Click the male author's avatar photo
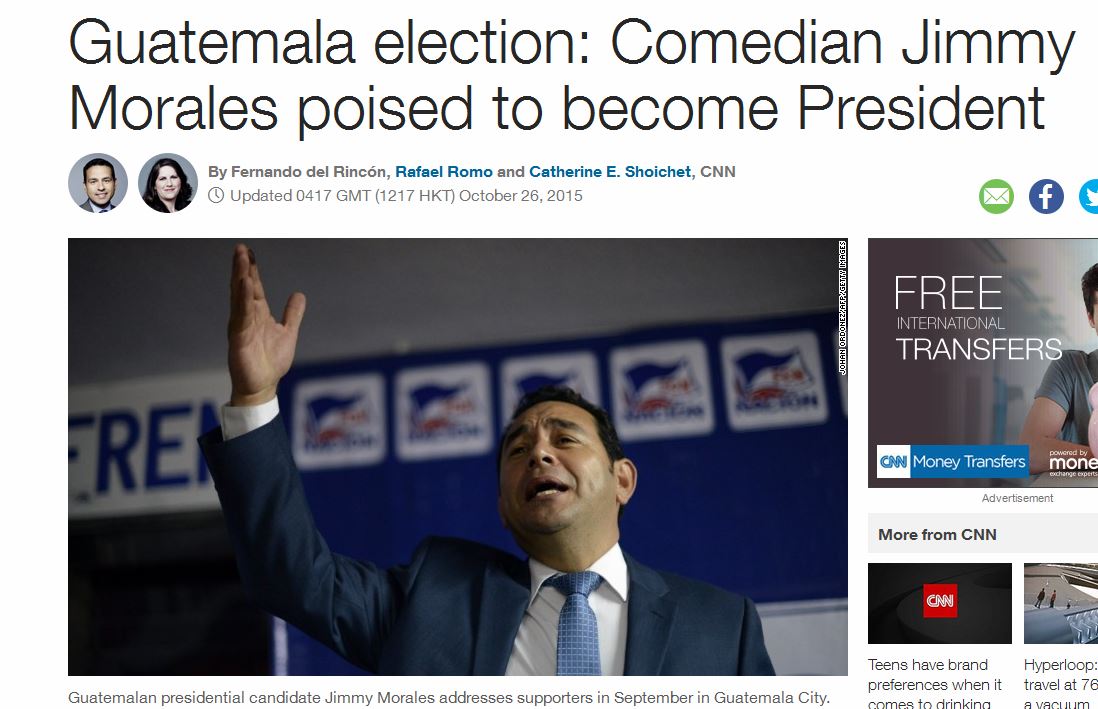Image resolution: width=1098 pixels, height=709 pixels. coord(98,183)
